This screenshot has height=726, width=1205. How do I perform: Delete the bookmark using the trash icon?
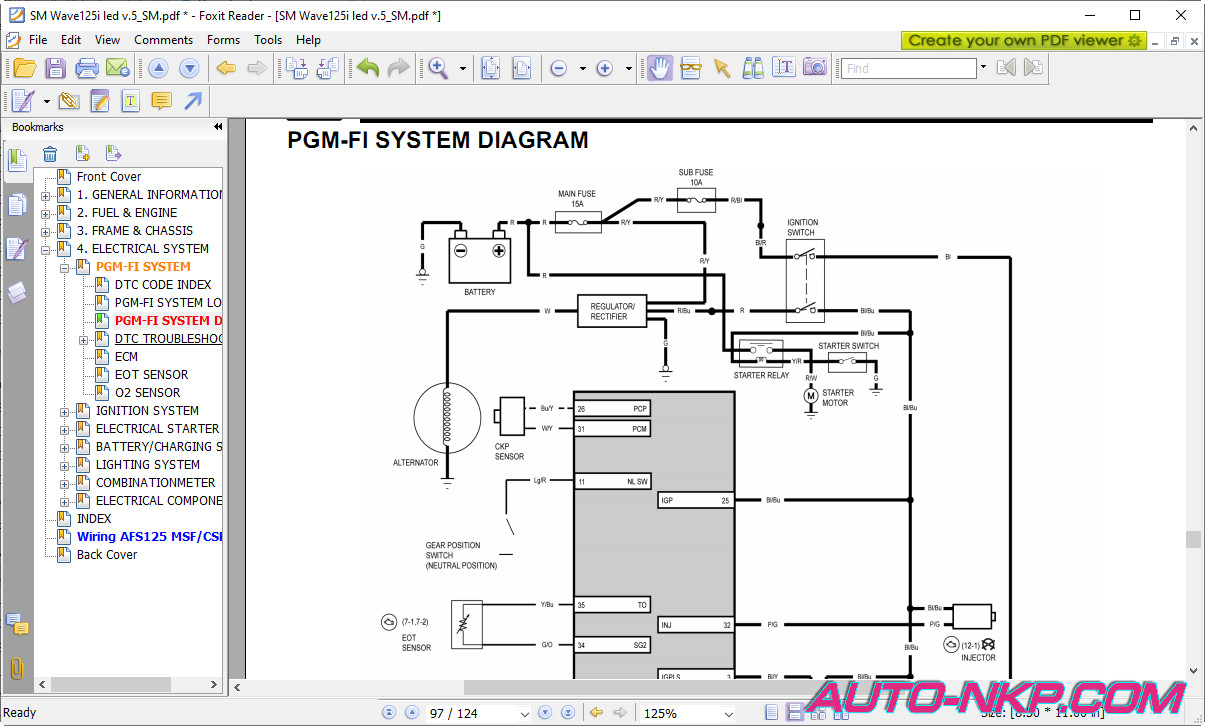pos(50,153)
